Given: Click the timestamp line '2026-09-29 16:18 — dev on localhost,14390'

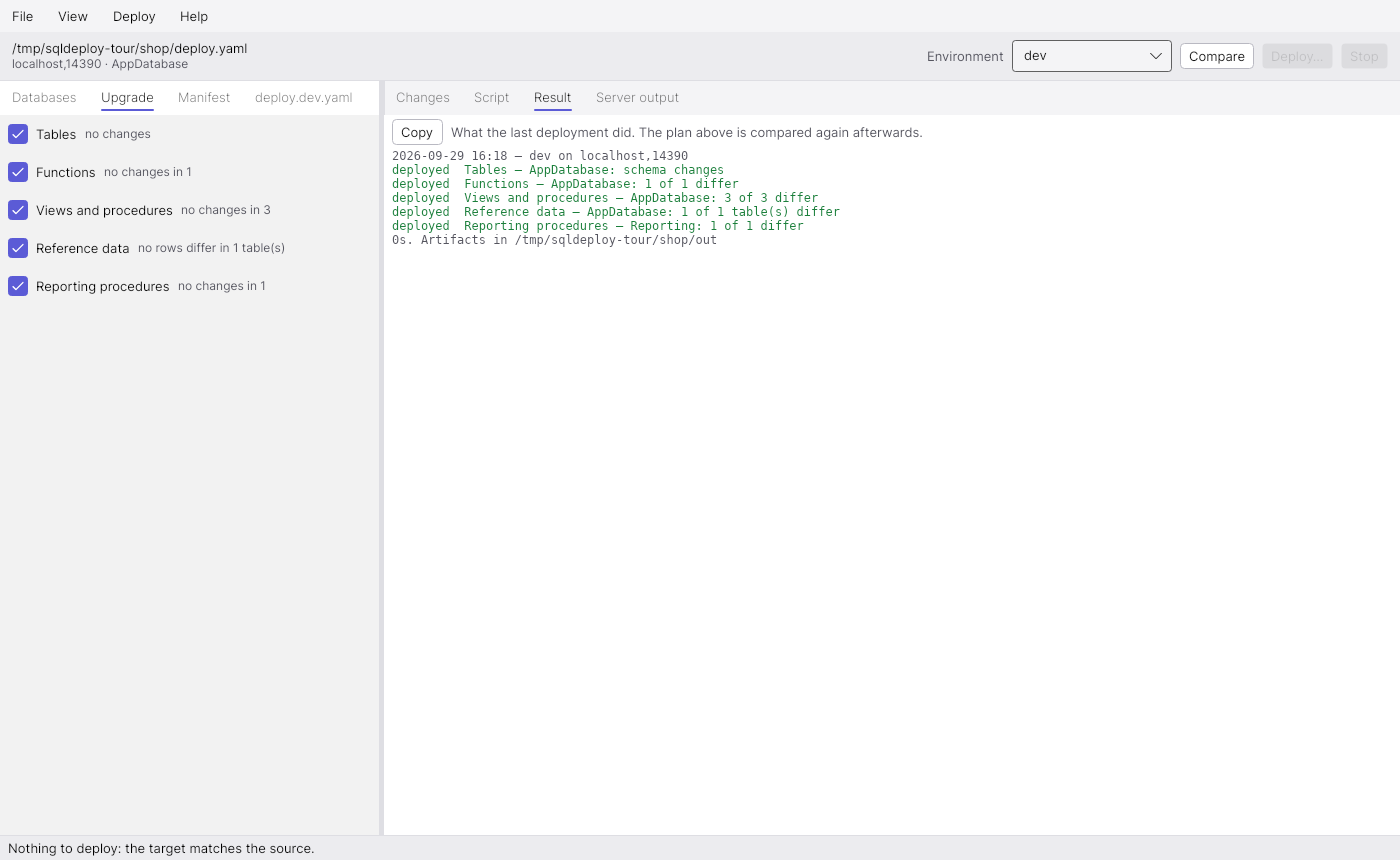Looking at the screenshot, I should click(540, 156).
